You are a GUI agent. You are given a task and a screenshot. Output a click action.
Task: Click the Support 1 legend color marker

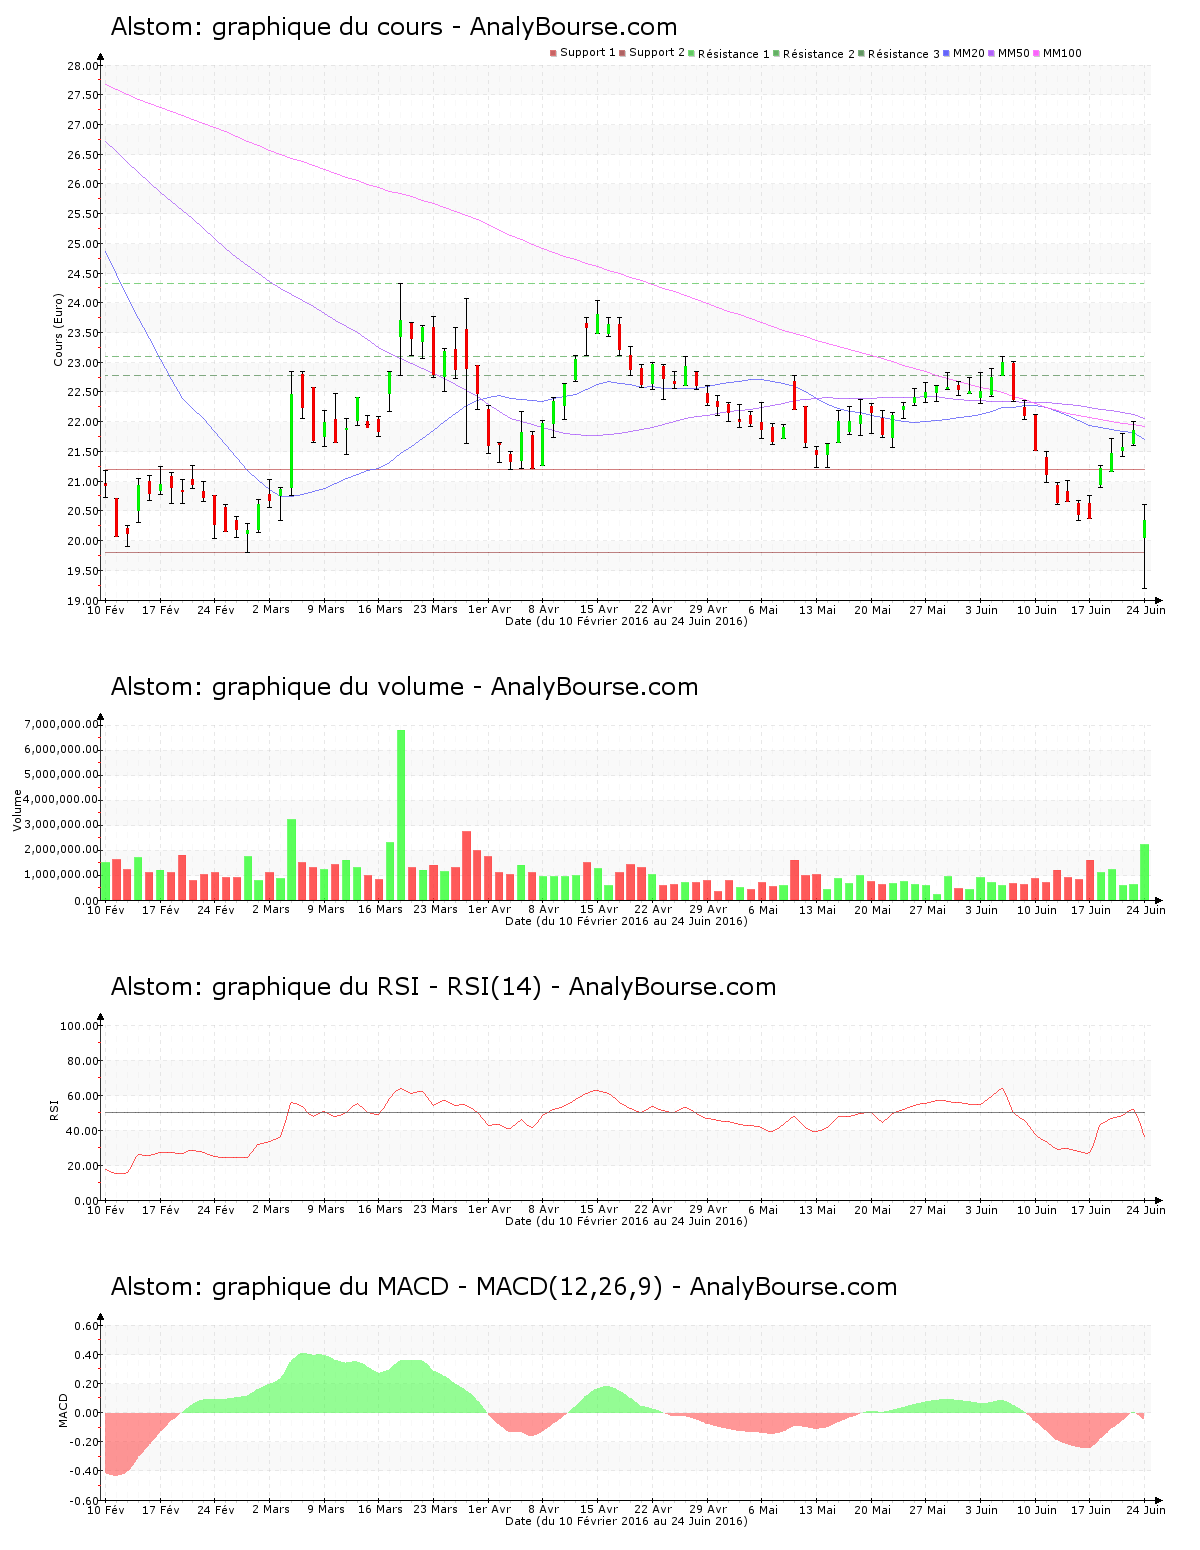(553, 53)
